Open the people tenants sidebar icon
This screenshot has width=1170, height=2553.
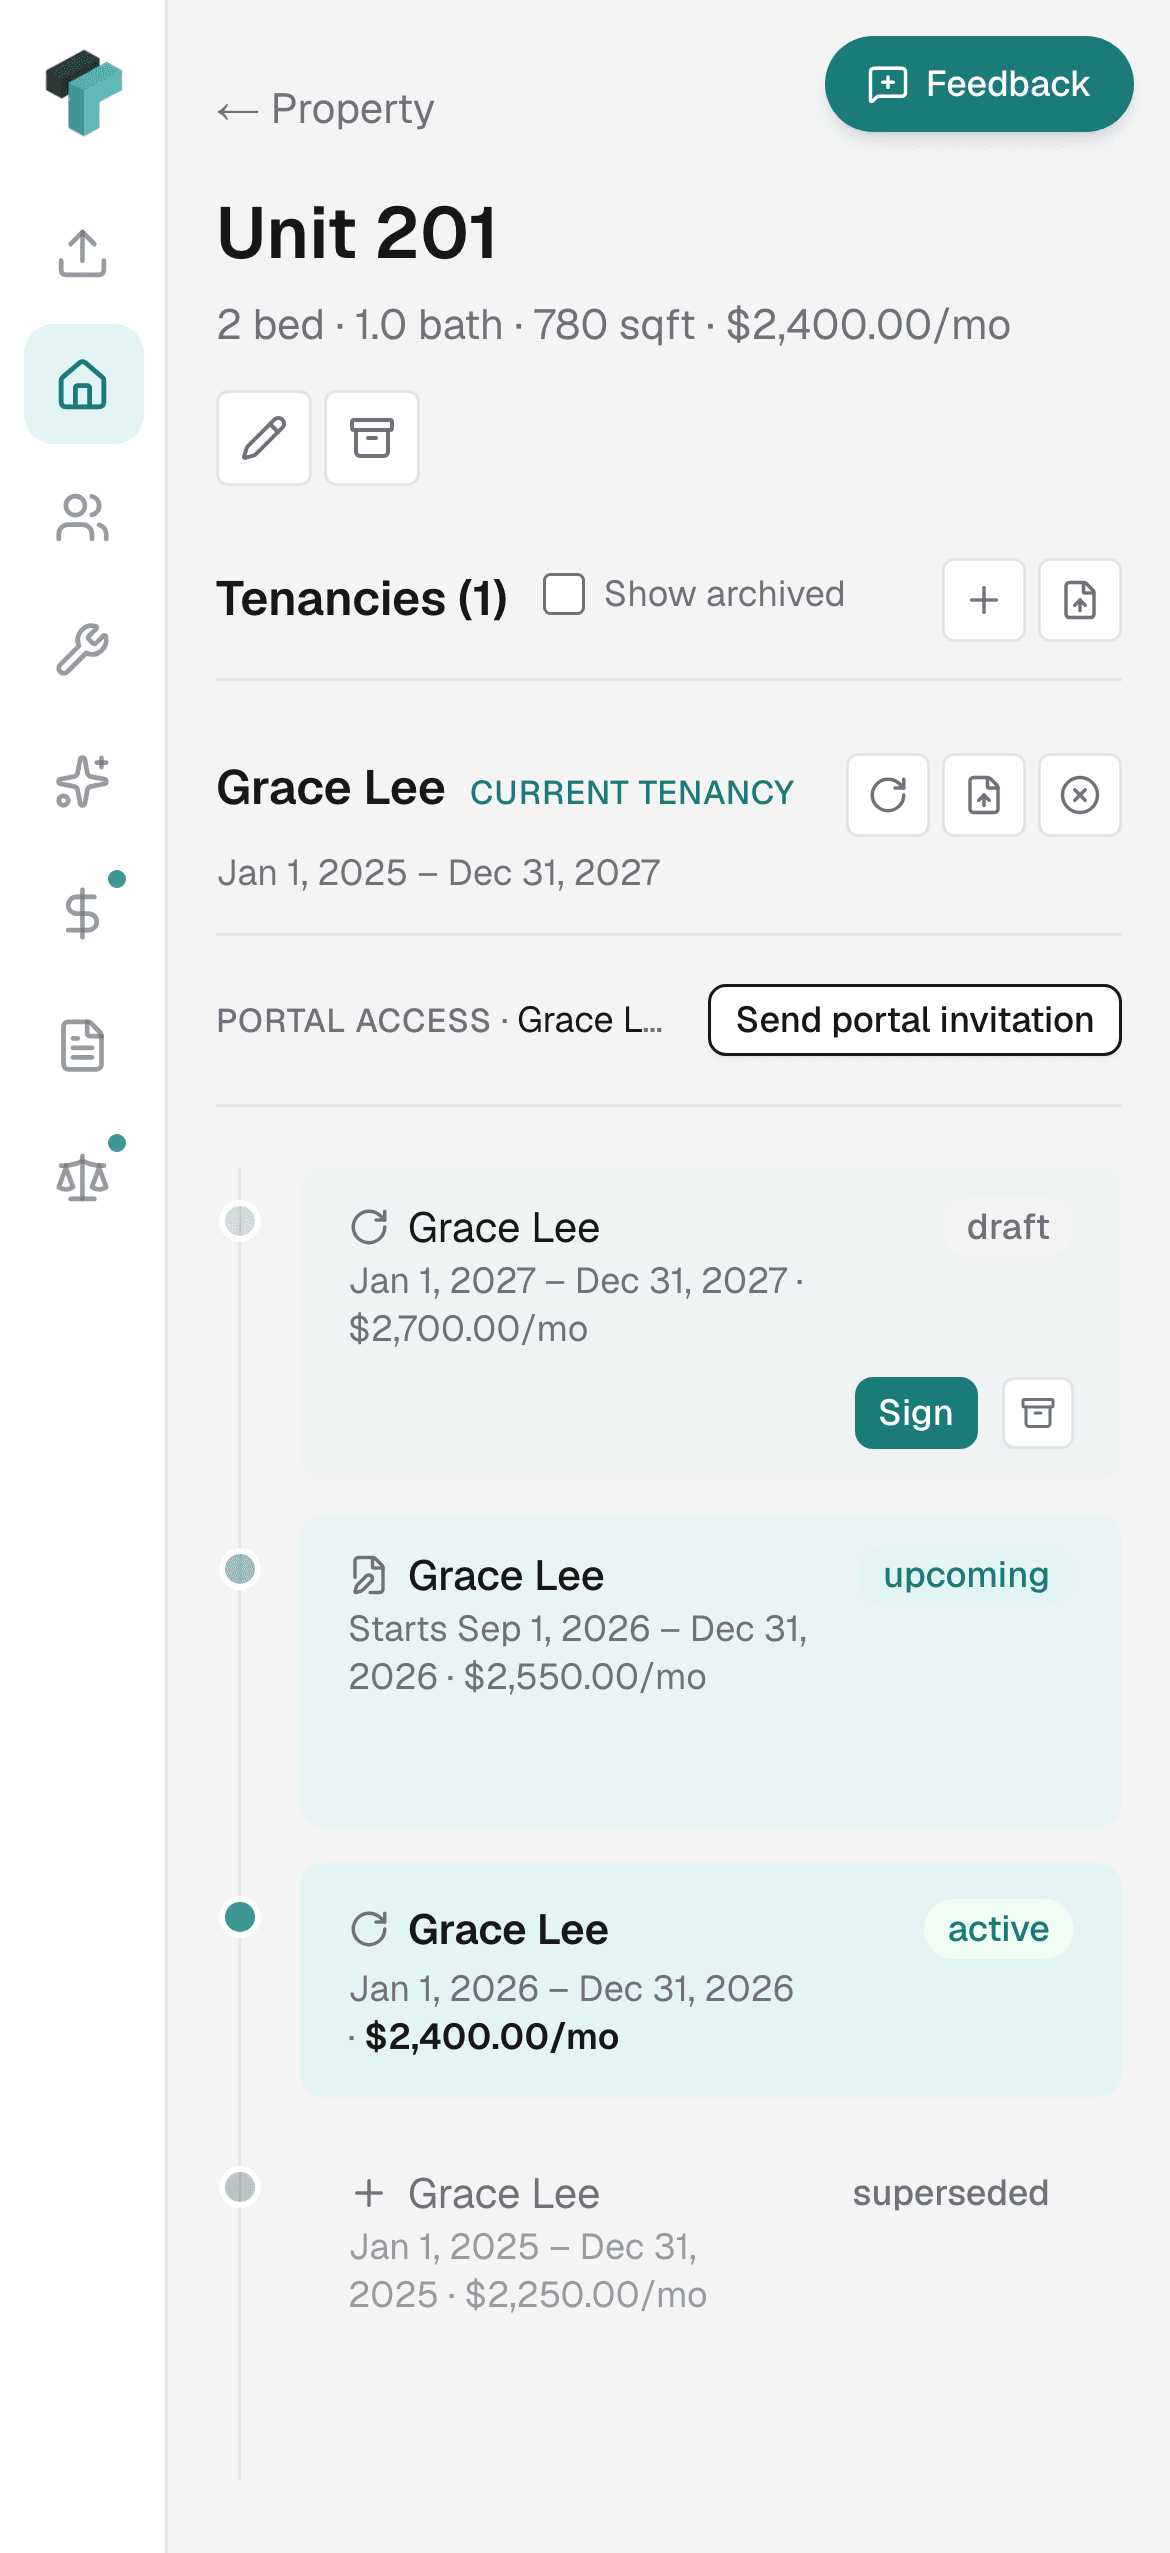coord(83,518)
